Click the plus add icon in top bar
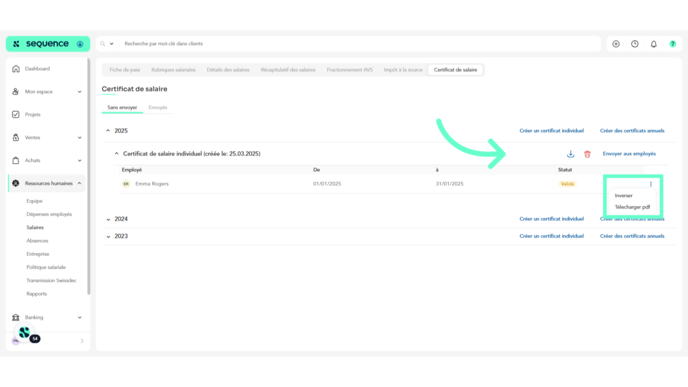This screenshot has width=688, height=387. click(616, 44)
